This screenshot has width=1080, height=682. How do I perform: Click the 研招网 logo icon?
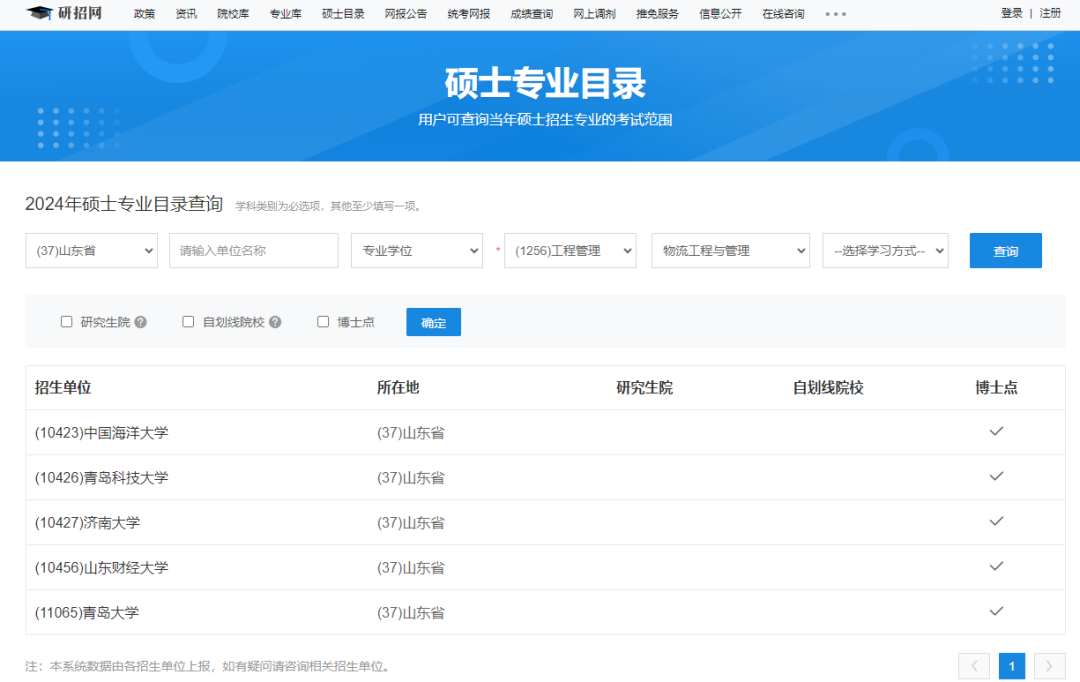(x=39, y=13)
